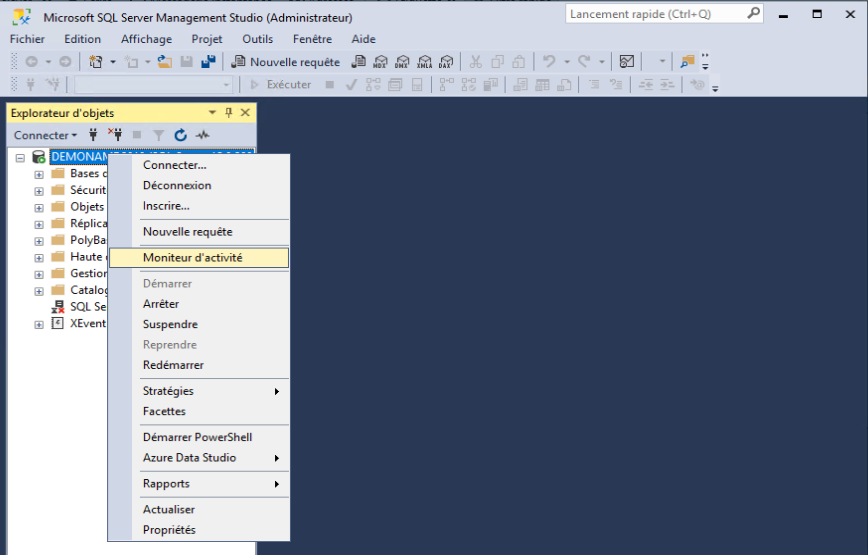
Task: Choose Connecter... in context menu
Action: tap(199, 165)
